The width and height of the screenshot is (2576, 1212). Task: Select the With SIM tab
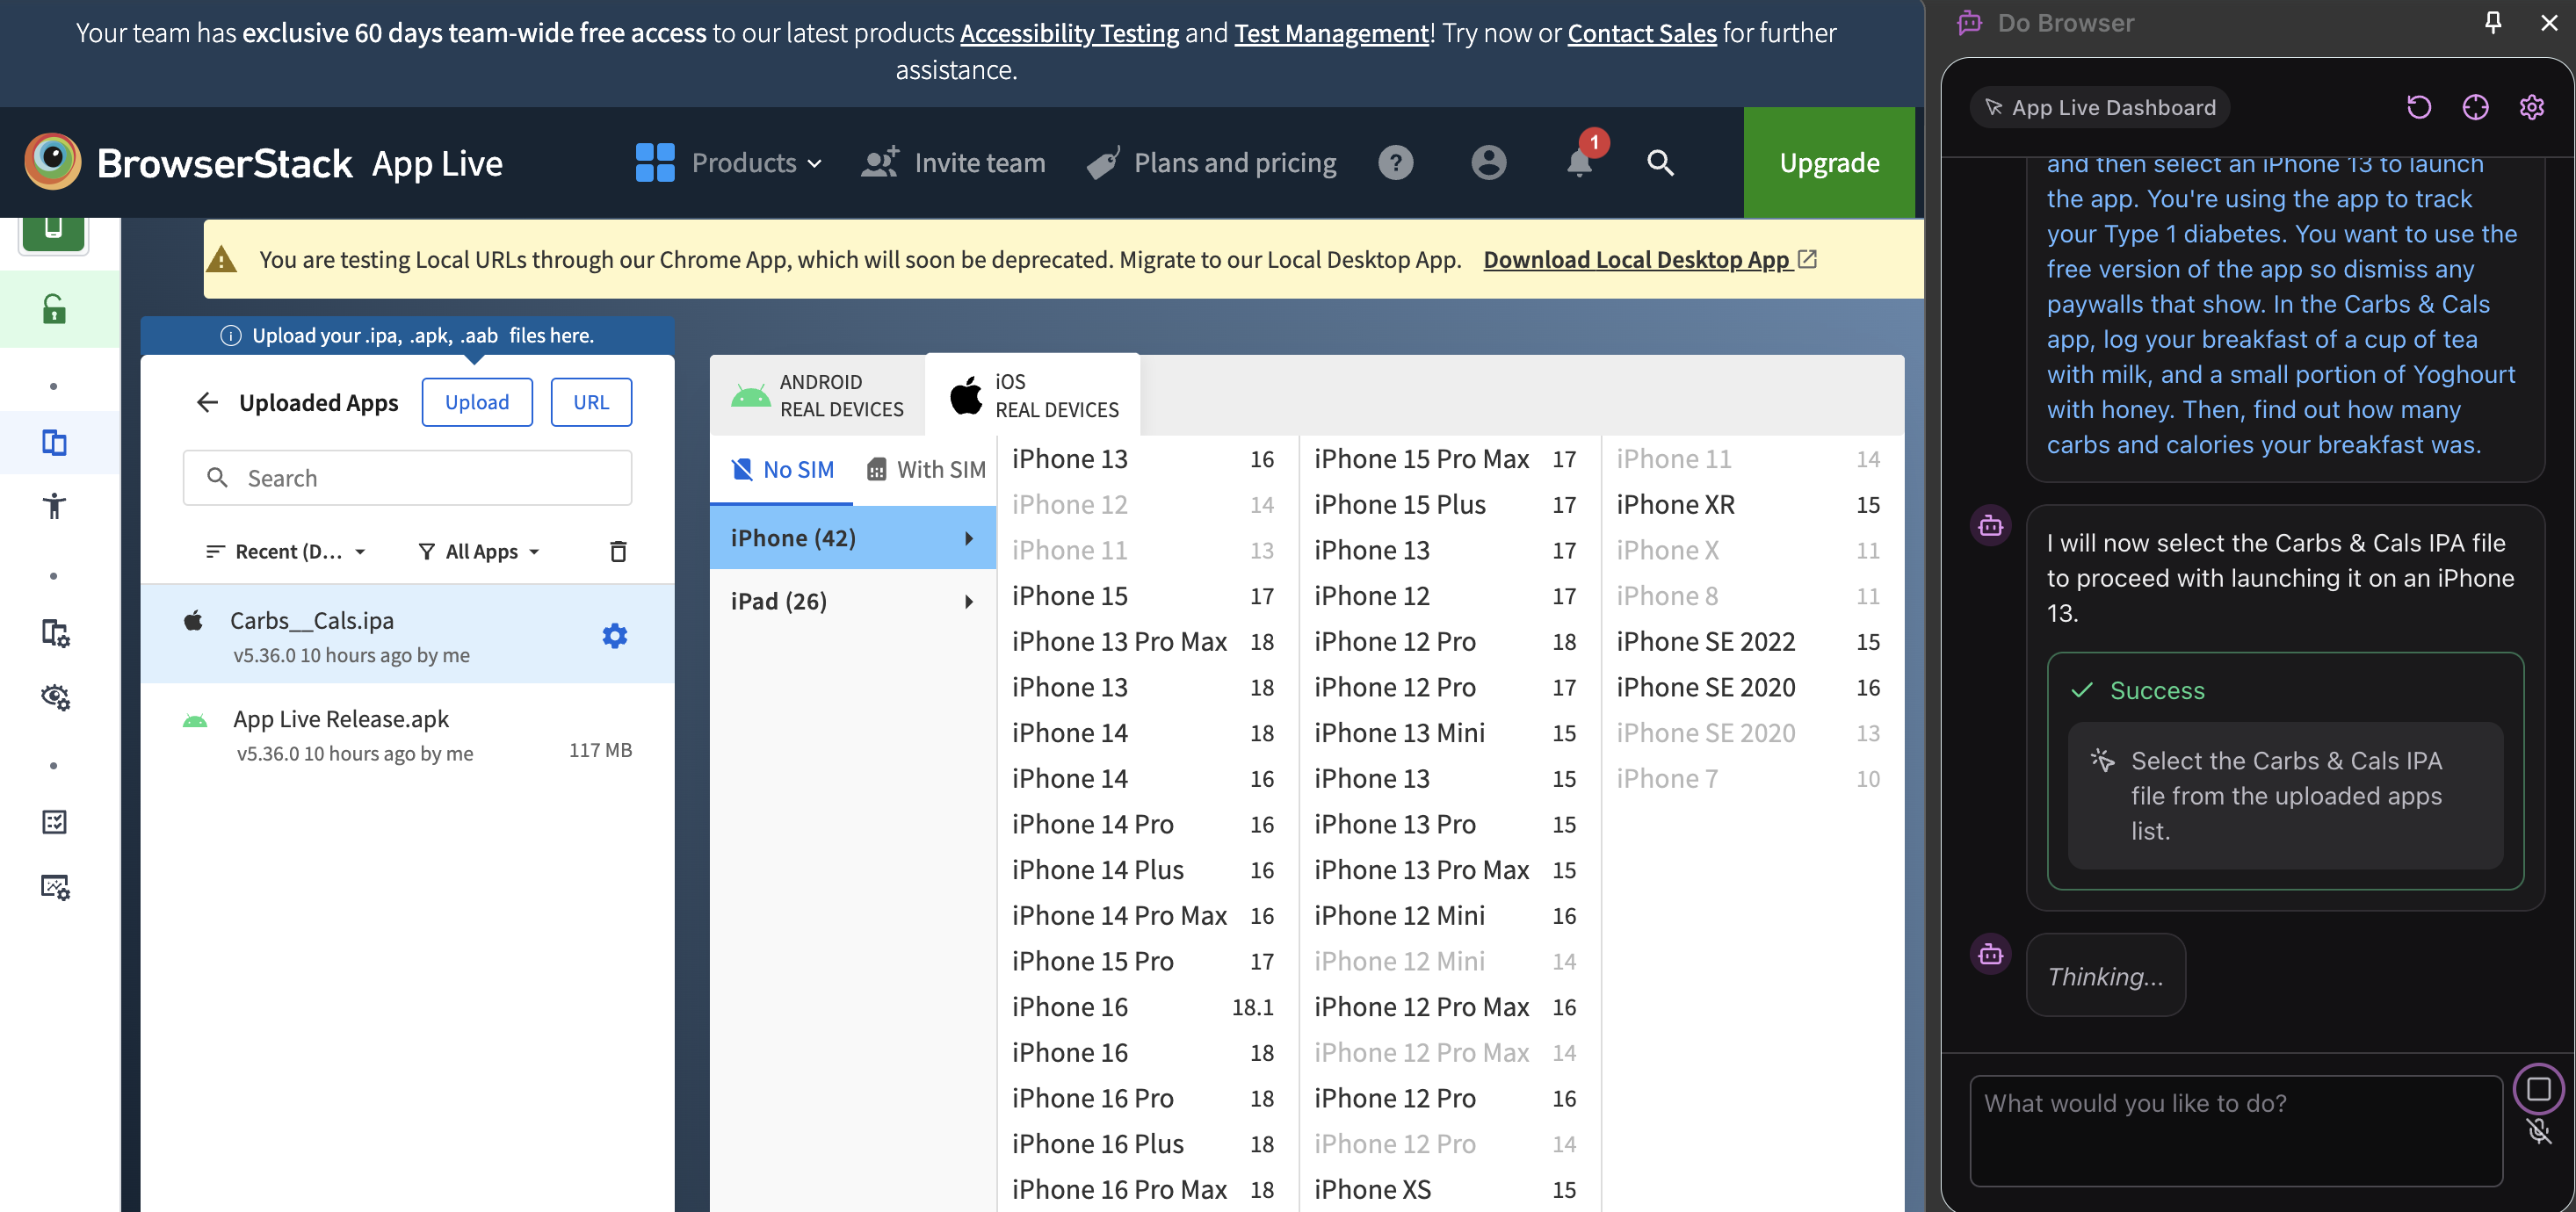pyautogui.click(x=926, y=469)
